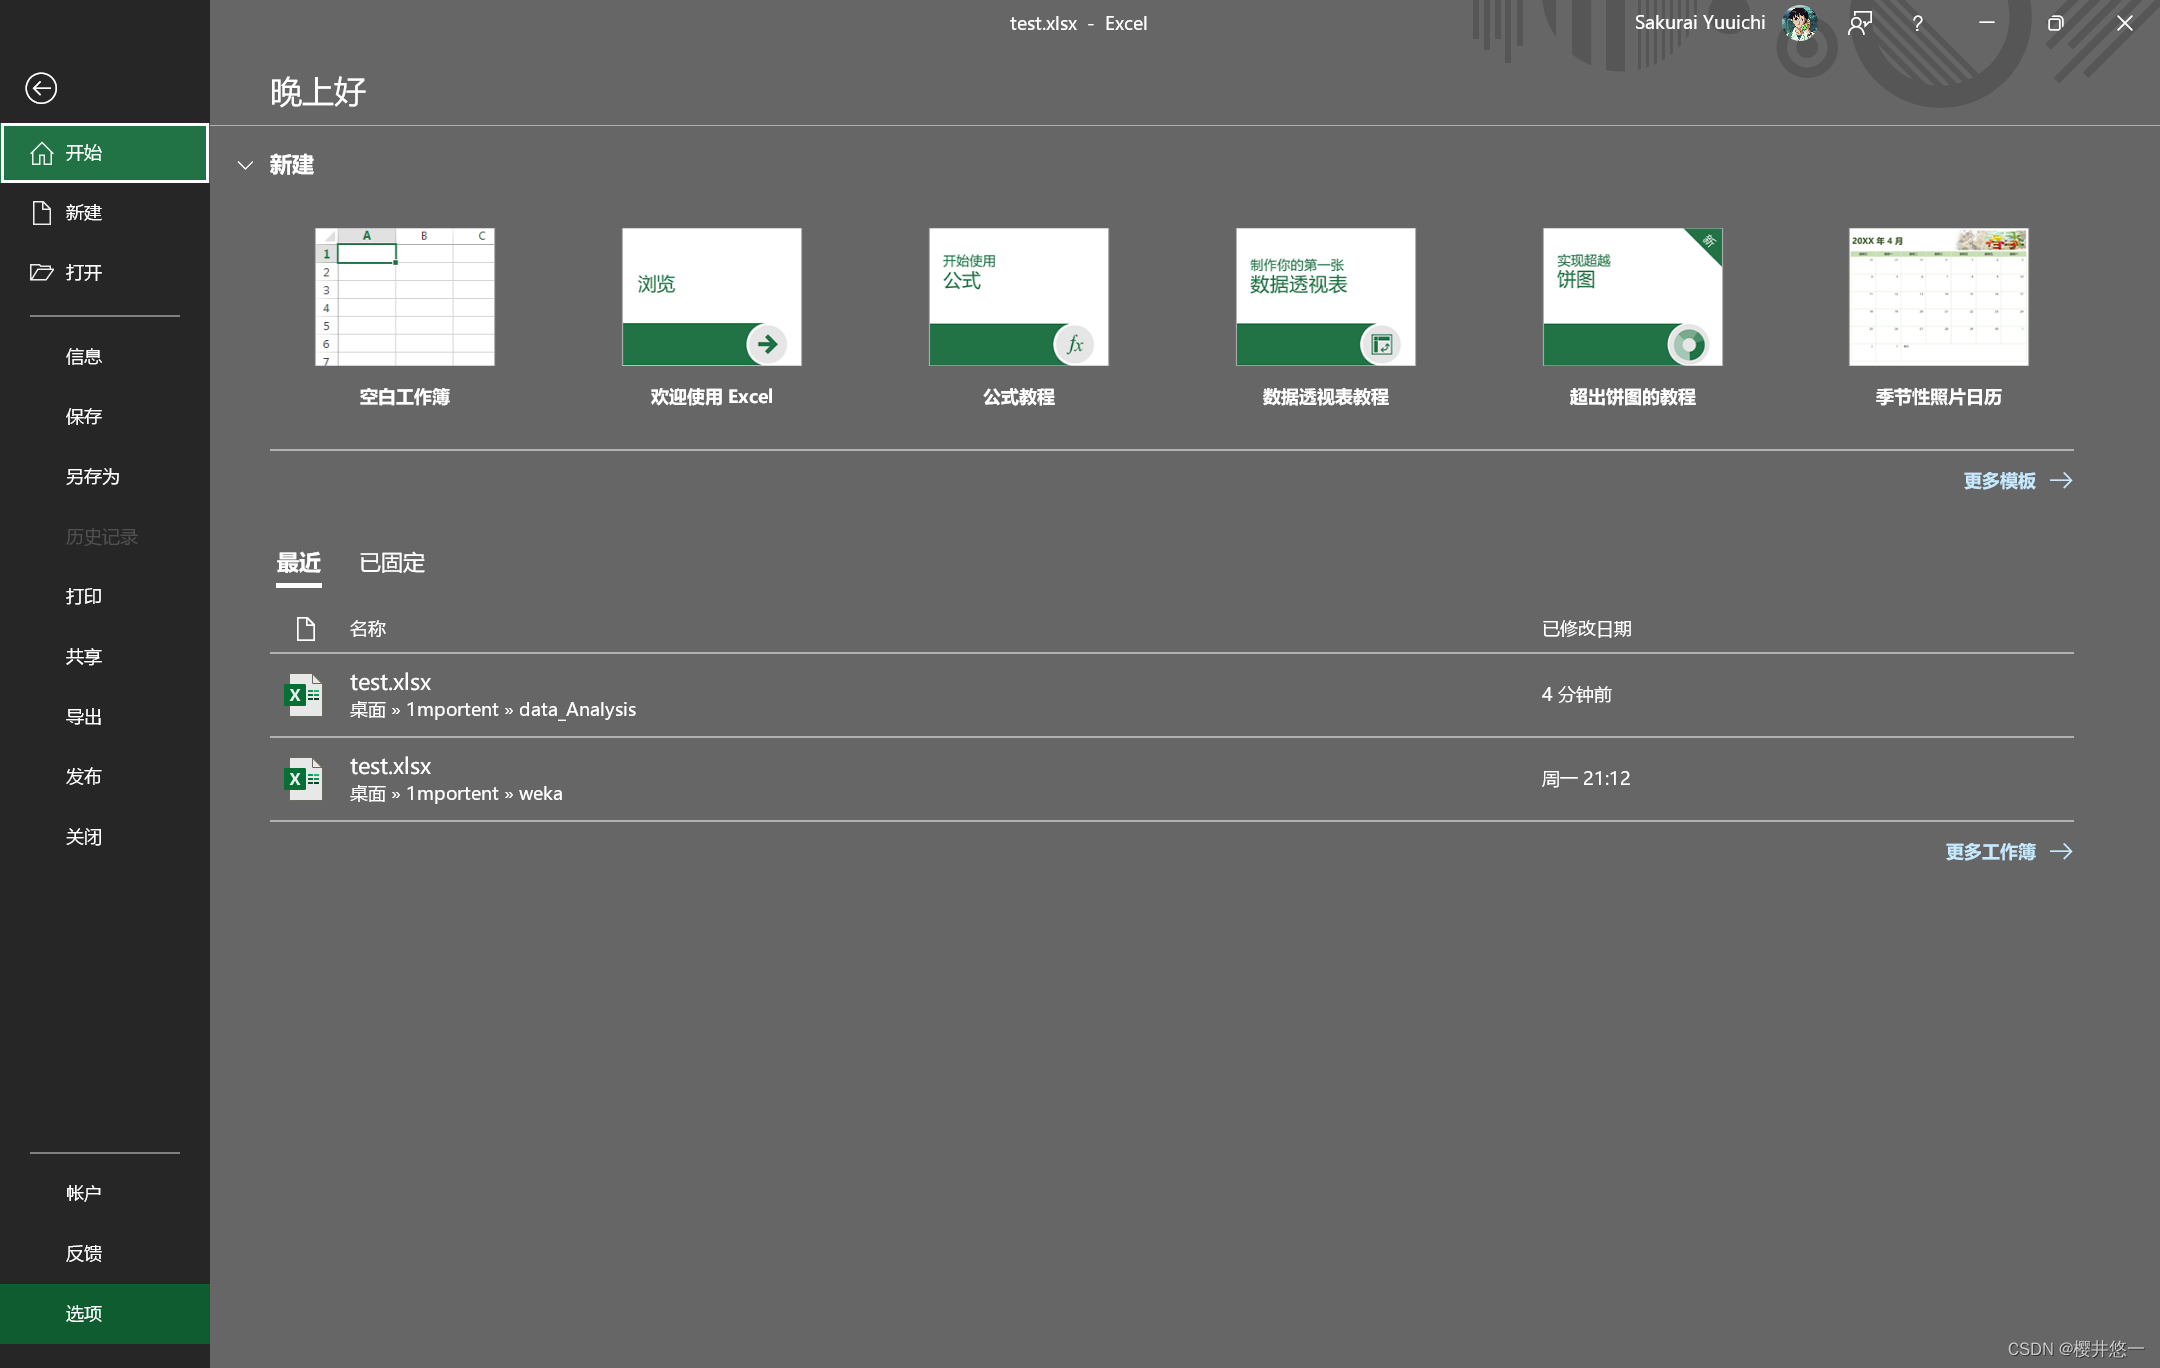Choose 另存为 from the sidebar menu
This screenshot has width=2160, height=1368.
coord(92,477)
